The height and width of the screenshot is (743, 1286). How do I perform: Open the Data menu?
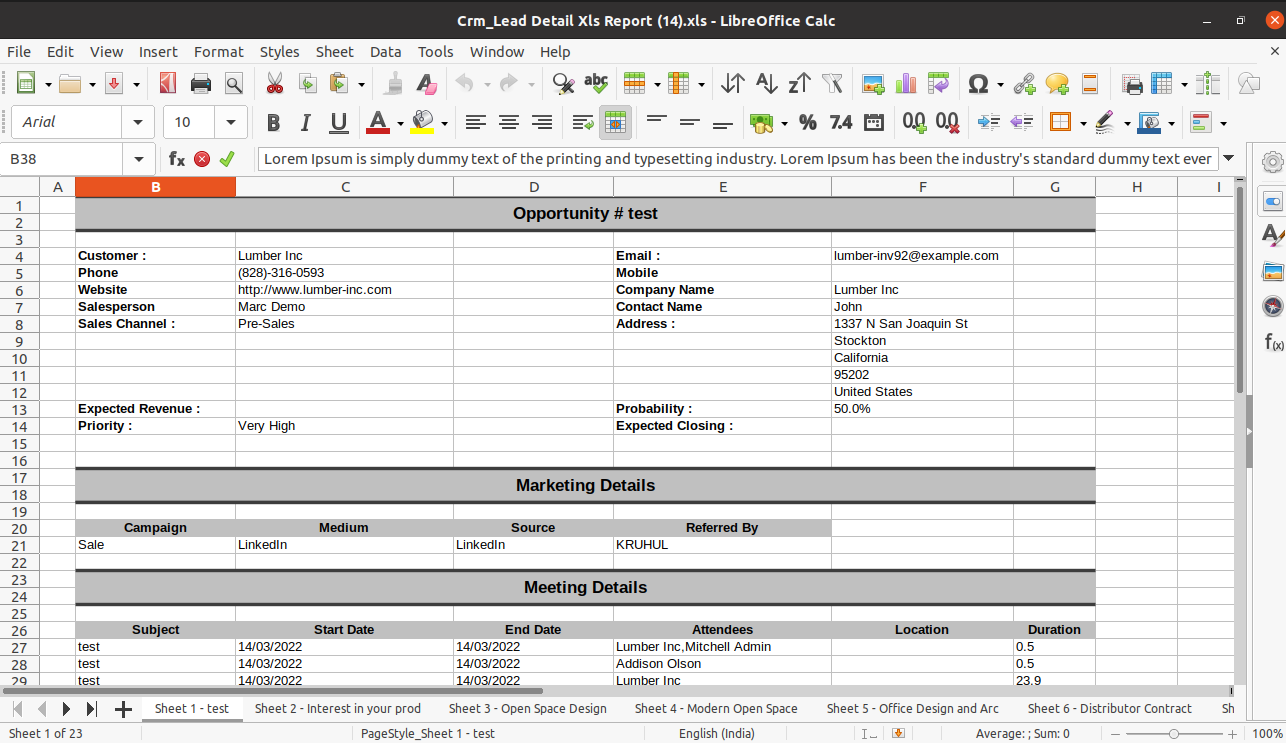[385, 52]
